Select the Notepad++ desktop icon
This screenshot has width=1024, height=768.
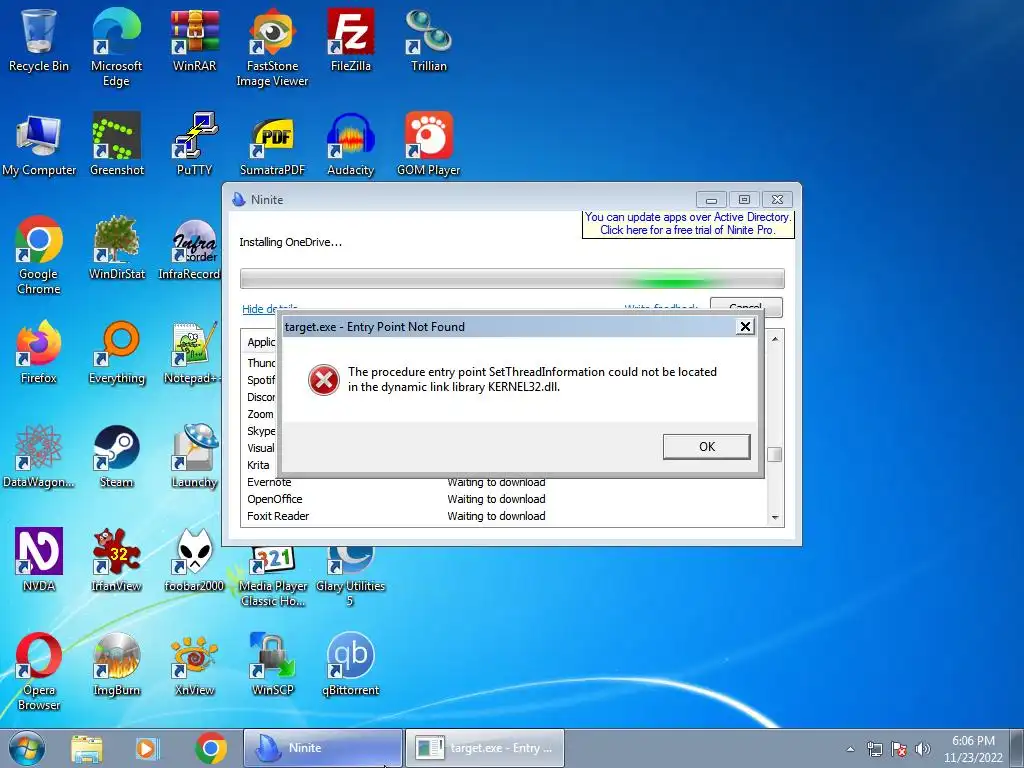(193, 353)
